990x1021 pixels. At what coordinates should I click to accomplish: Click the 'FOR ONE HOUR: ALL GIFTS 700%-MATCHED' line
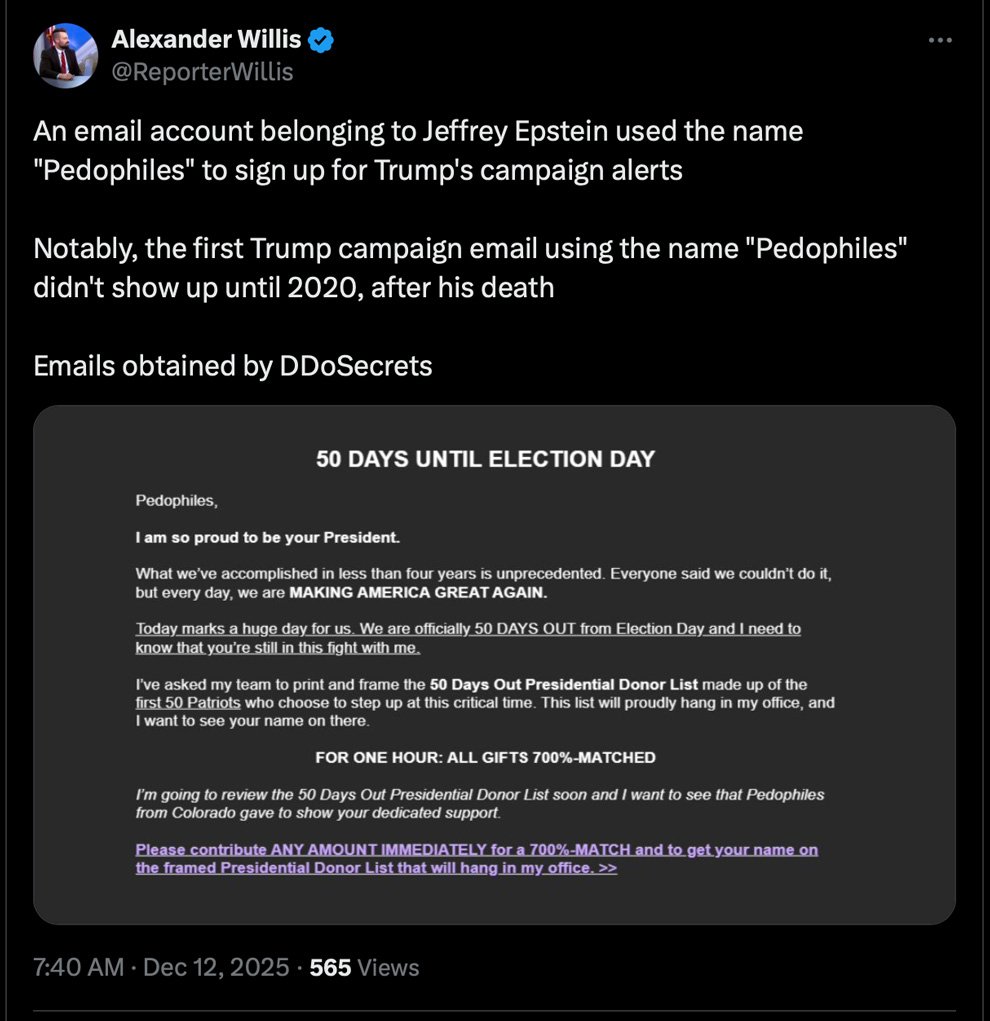click(x=485, y=757)
